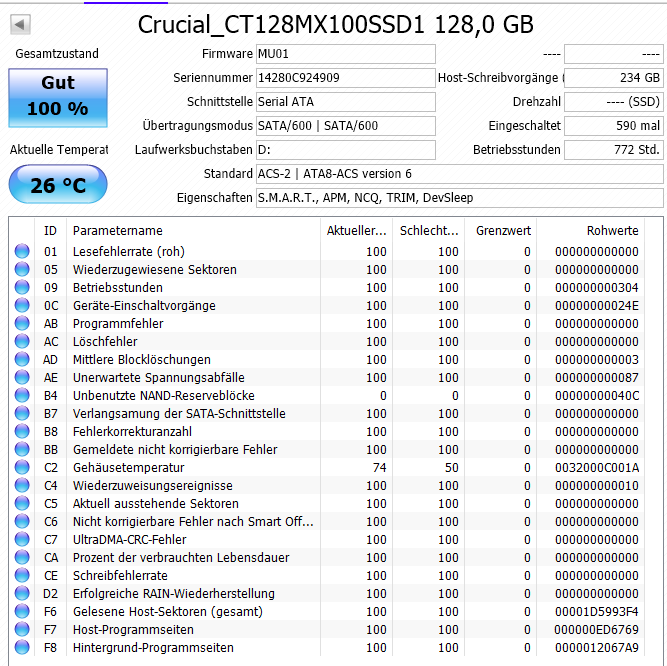The width and height of the screenshot is (667, 666).
Task: Select raw value 000000ED6769
Action: pos(597,629)
